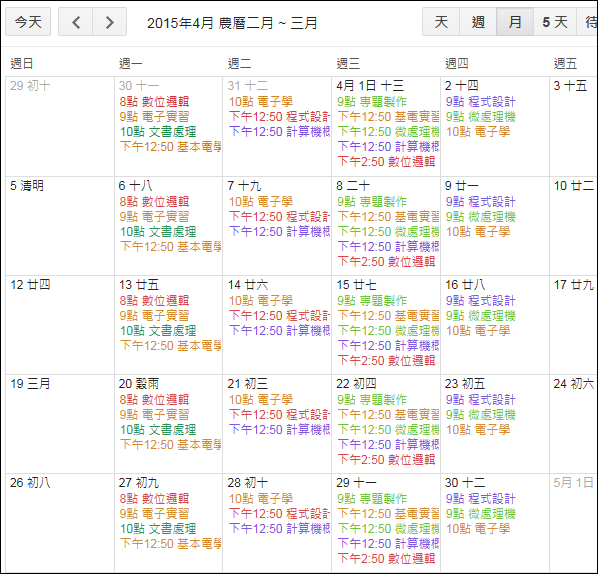This screenshot has width=598, height=574.
Task: Open the 下午2:50 數位邏輯 event on April 29
Action: [386, 559]
